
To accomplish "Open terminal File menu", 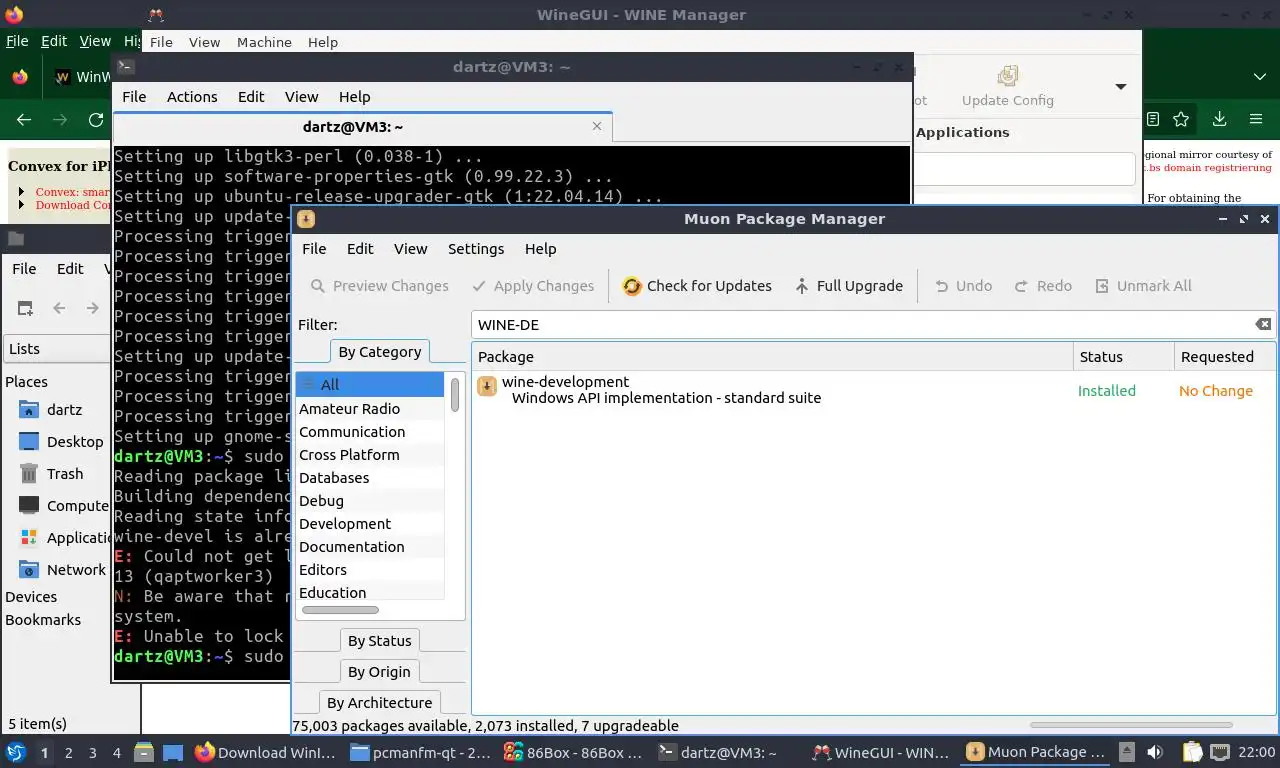I will click(x=134, y=97).
